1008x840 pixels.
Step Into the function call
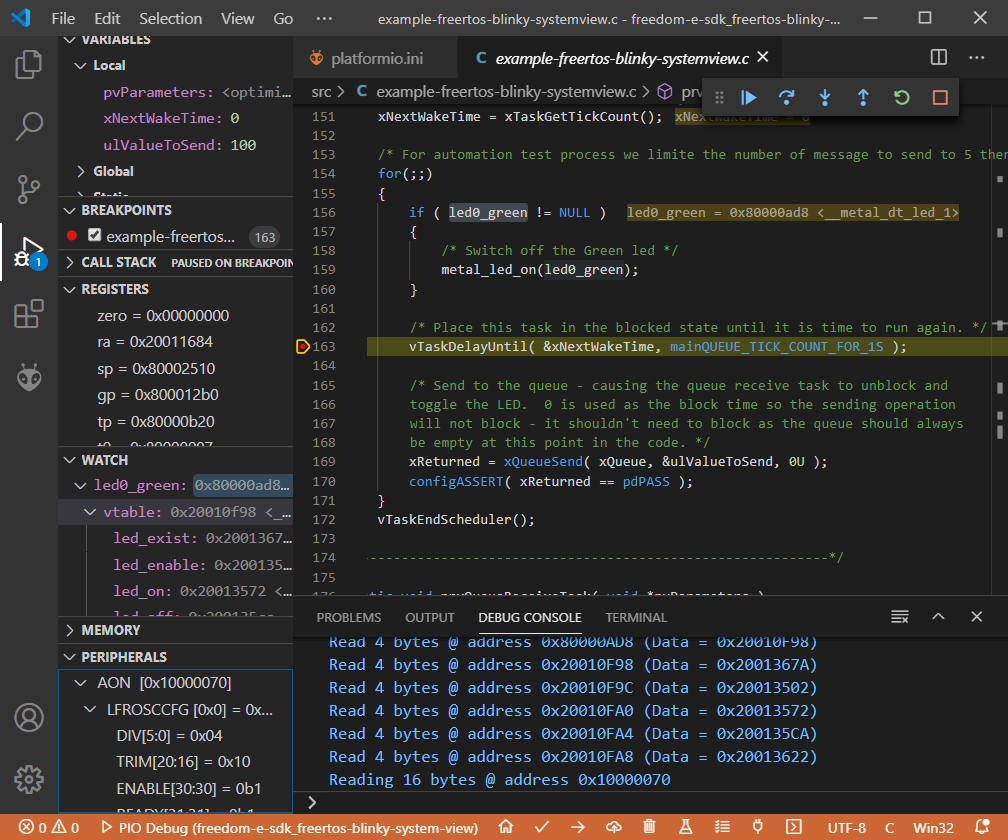pyautogui.click(x=824, y=97)
